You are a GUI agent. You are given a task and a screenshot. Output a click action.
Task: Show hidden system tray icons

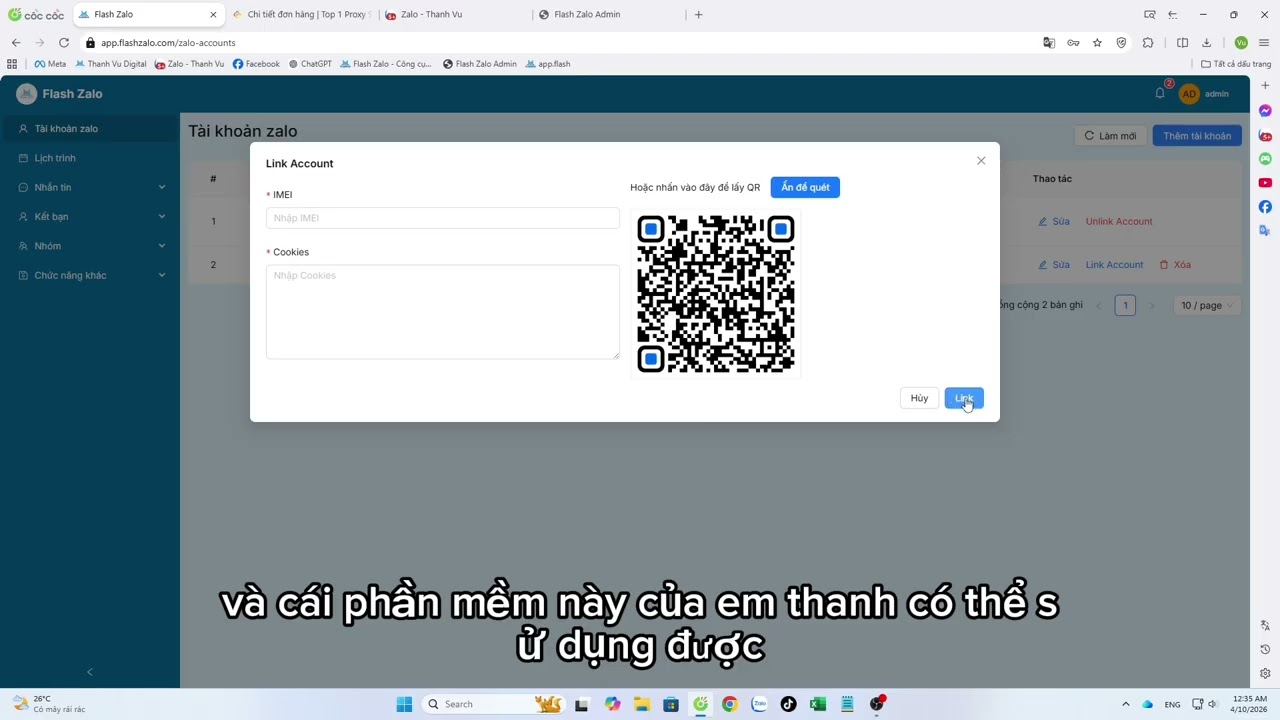click(x=1126, y=704)
